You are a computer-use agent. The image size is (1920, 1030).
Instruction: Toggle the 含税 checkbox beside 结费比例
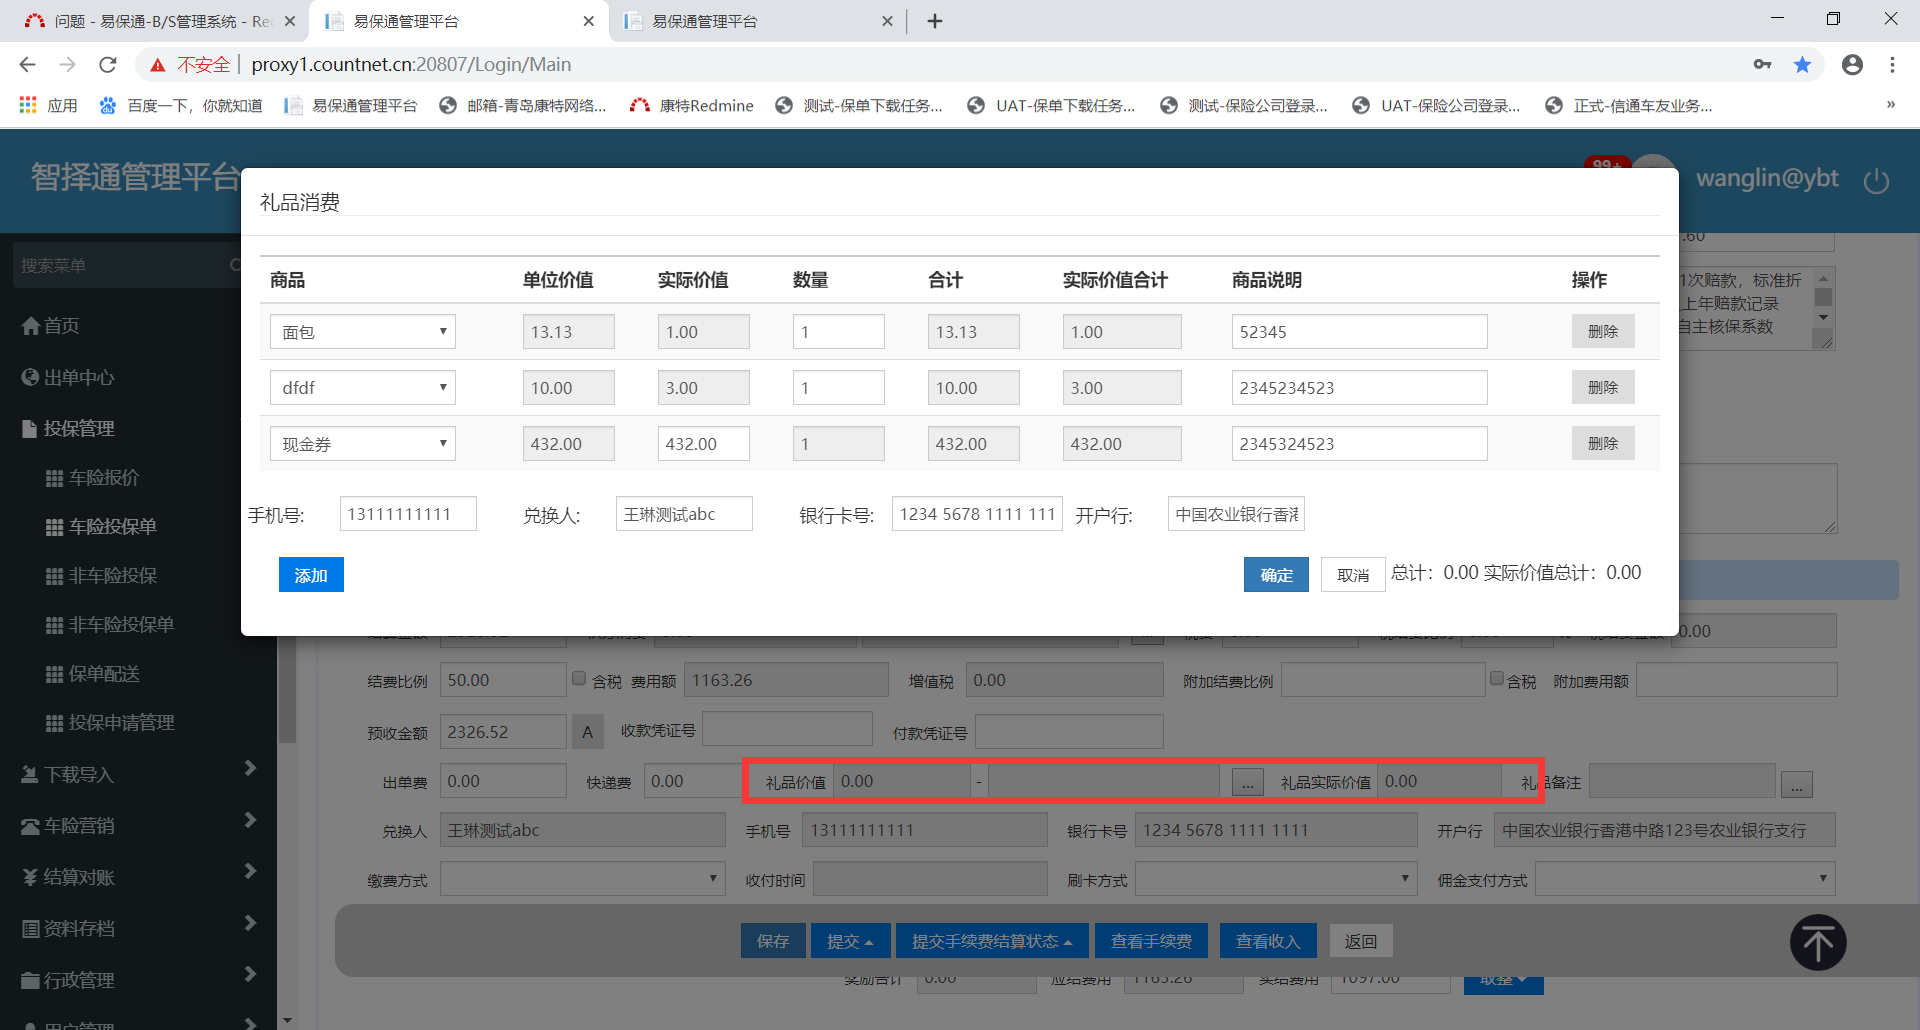(x=579, y=678)
